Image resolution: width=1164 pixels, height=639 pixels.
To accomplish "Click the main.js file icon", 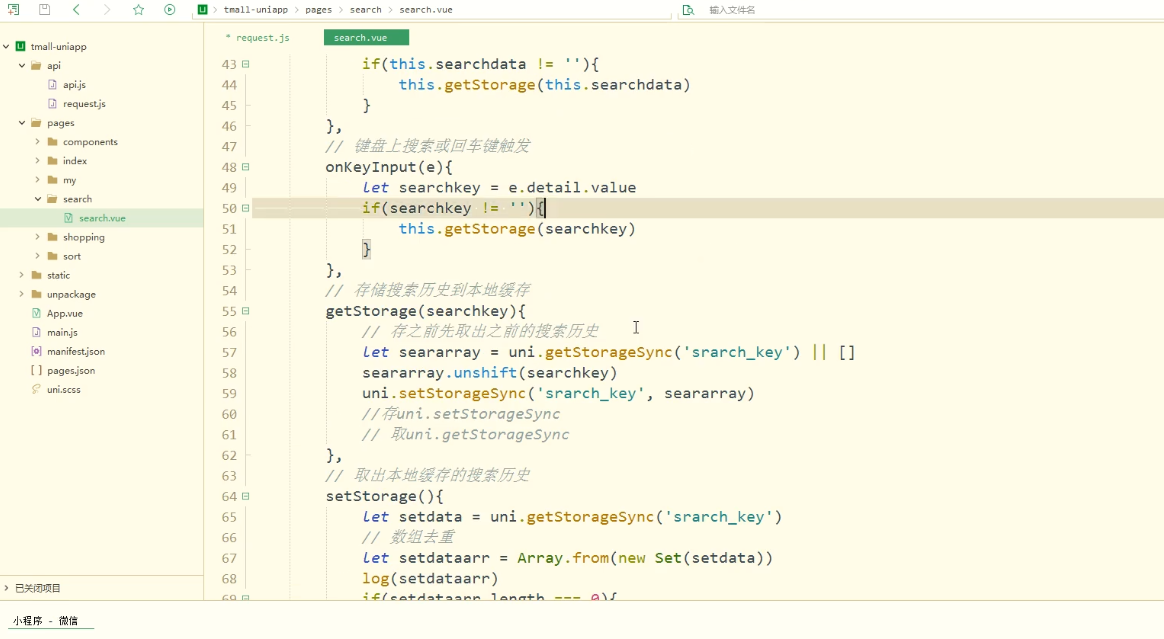I will pyautogui.click(x=36, y=332).
